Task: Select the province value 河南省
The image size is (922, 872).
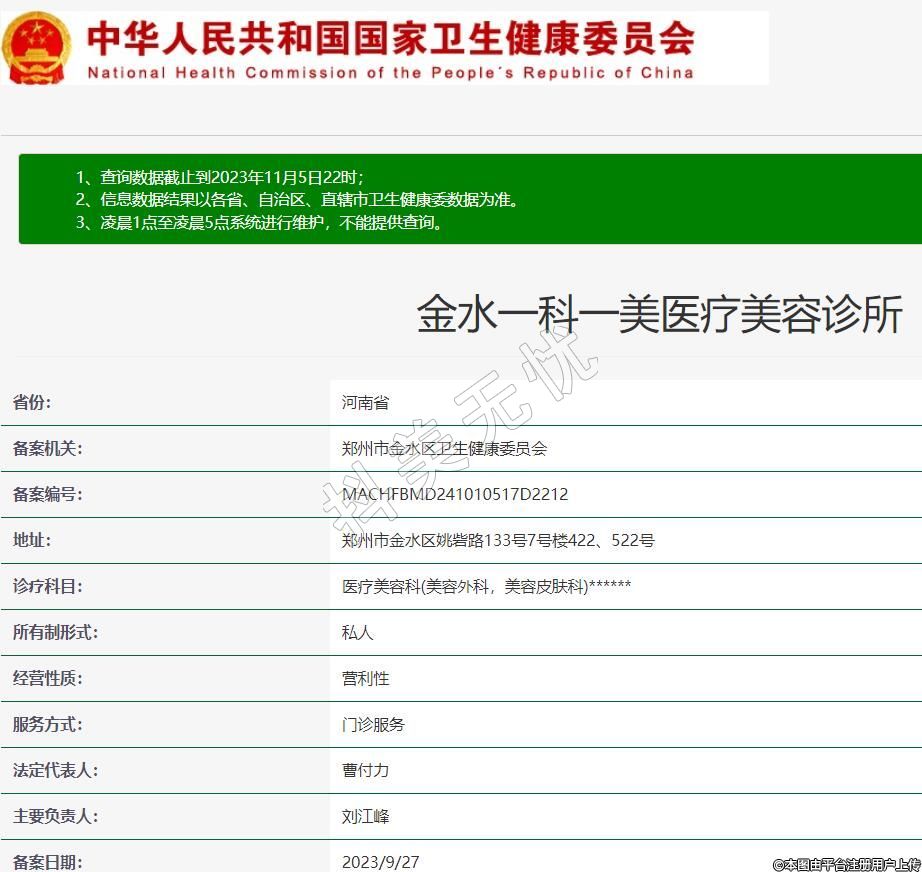Action: click(365, 403)
